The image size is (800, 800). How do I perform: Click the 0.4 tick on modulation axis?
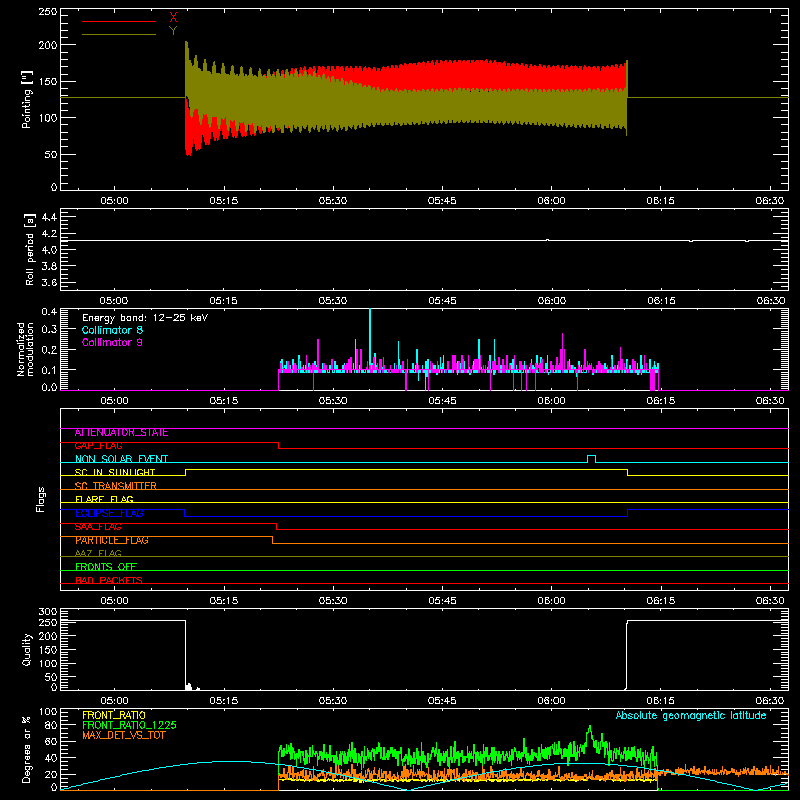point(49,311)
